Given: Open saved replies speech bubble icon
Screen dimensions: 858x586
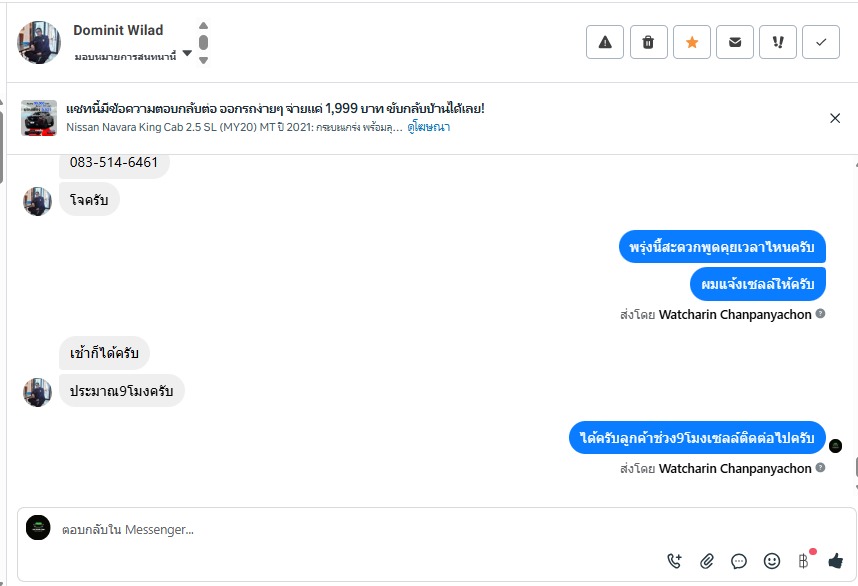Looking at the screenshot, I should coord(739,561).
